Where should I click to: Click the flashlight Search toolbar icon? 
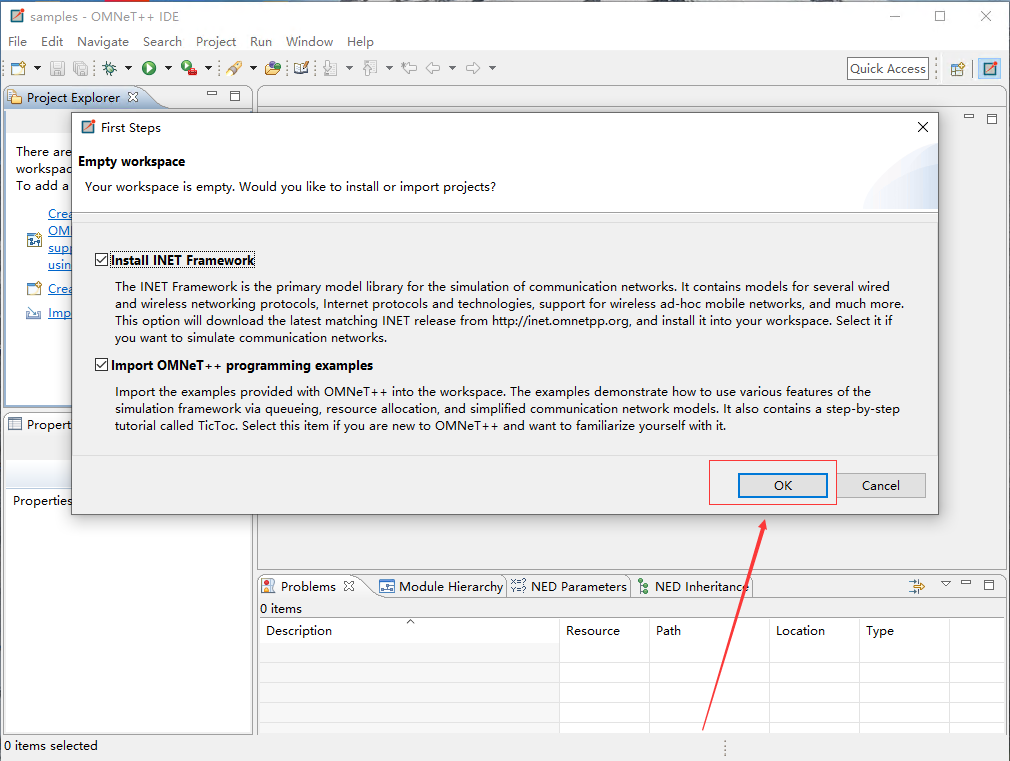coord(234,68)
